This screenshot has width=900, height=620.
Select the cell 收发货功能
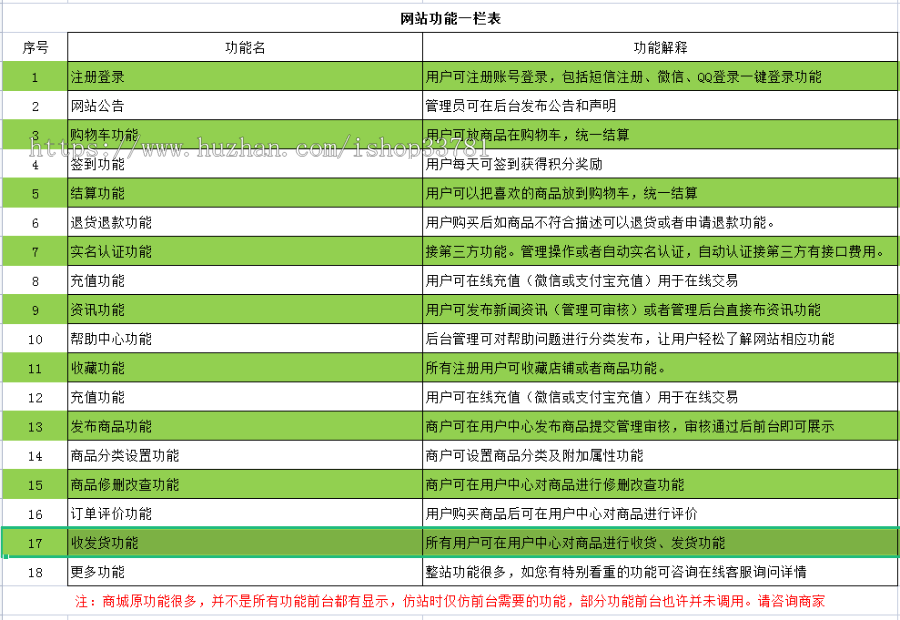tap(245, 543)
